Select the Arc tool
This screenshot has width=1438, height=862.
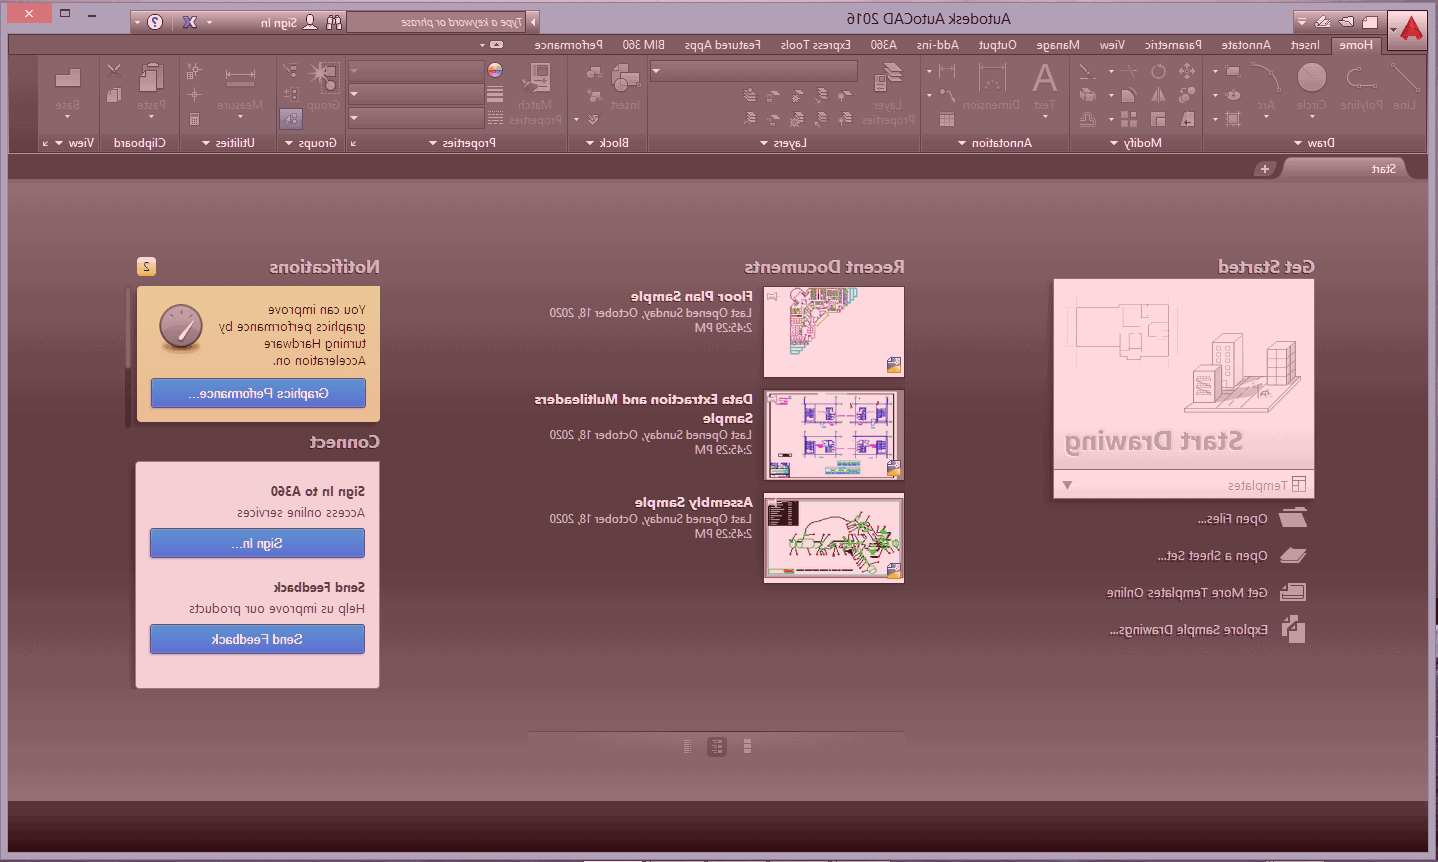point(1266,86)
